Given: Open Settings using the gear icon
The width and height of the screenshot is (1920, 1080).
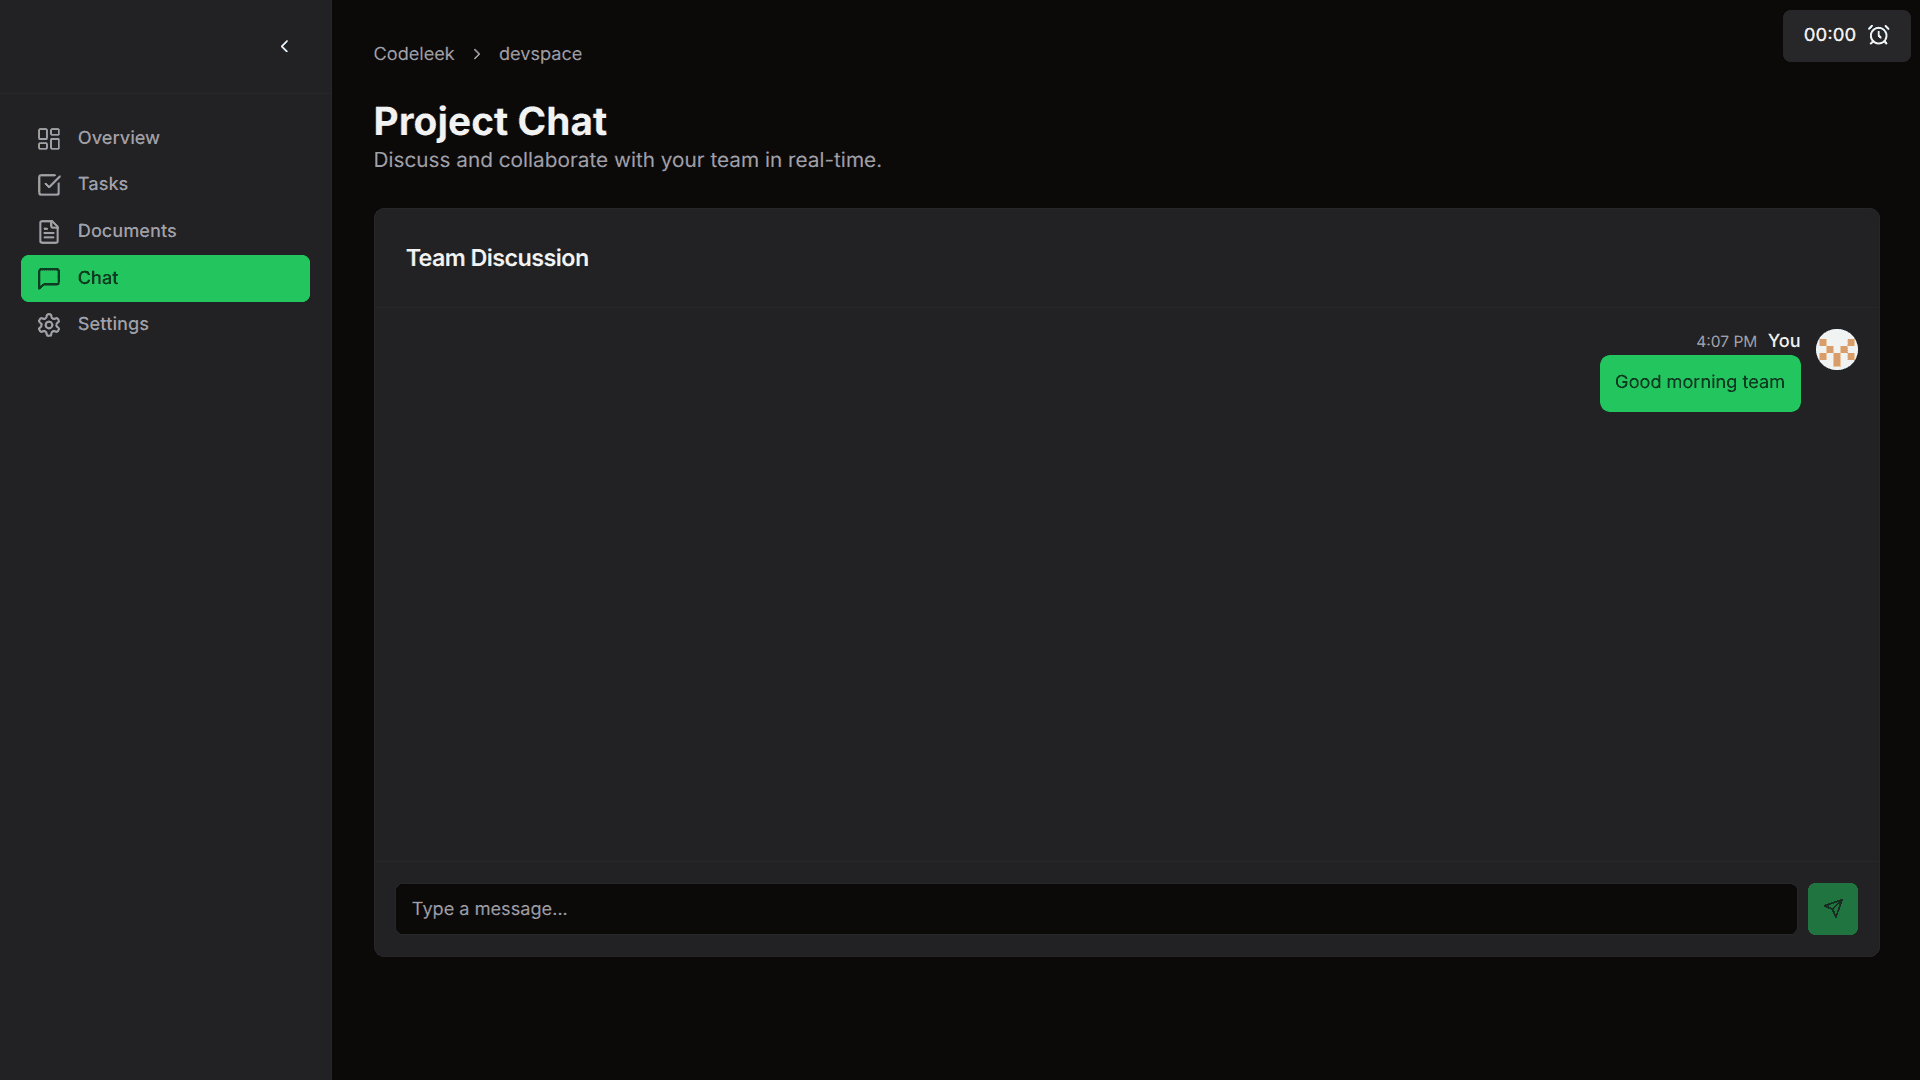Looking at the screenshot, I should 48,324.
